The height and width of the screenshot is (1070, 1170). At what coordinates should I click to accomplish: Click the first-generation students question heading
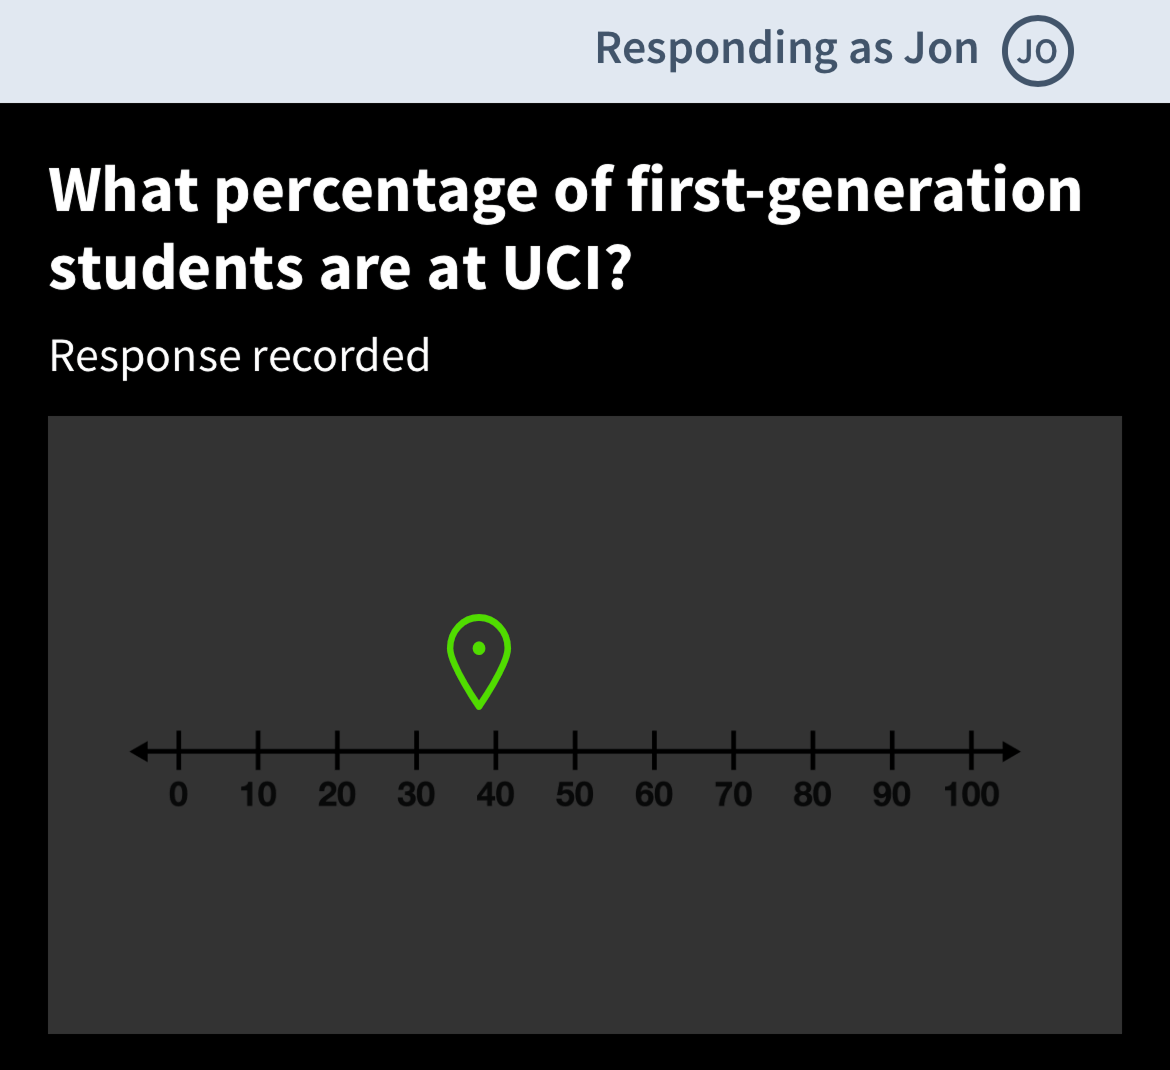click(565, 228)
